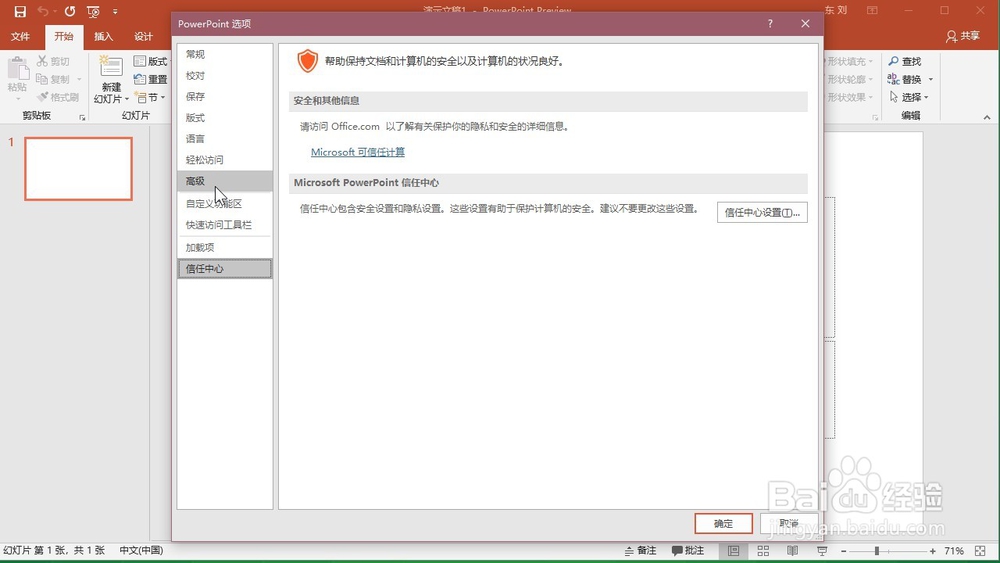Select 自定义功能区 in options sidebar
Image resolution: width=1000 pixels, height=563 pixels.
[224, 203]
